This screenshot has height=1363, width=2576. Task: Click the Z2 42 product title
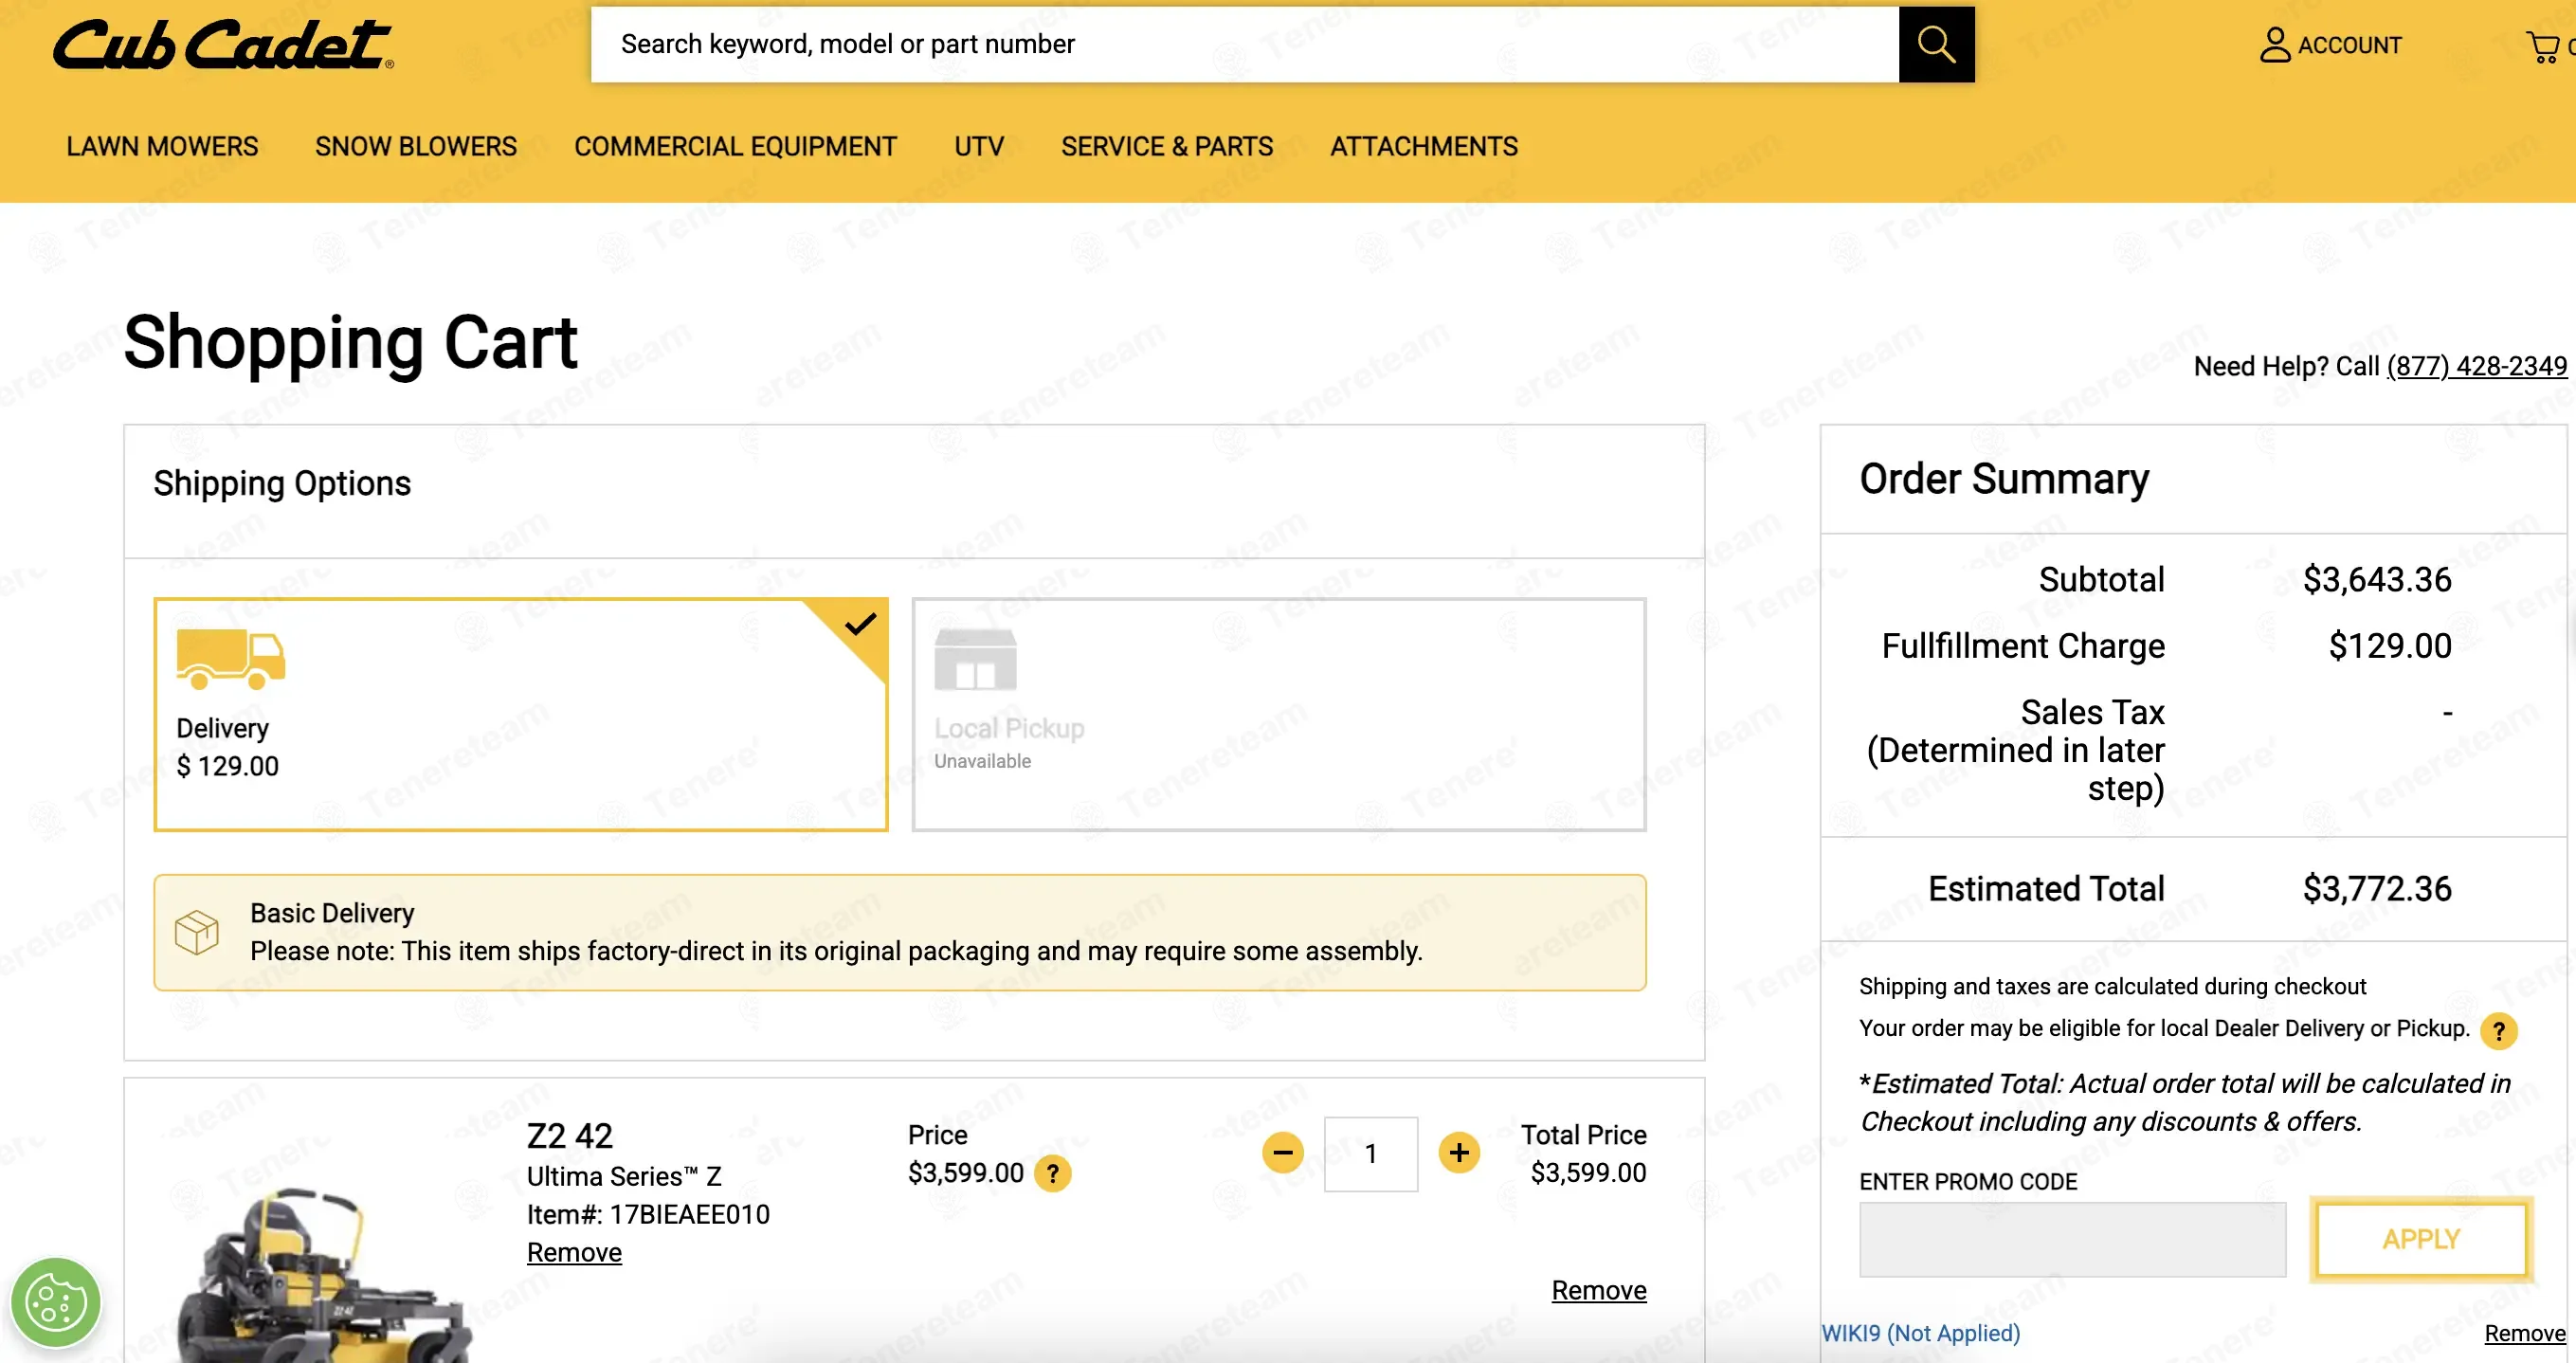(x=570, y=1136)
